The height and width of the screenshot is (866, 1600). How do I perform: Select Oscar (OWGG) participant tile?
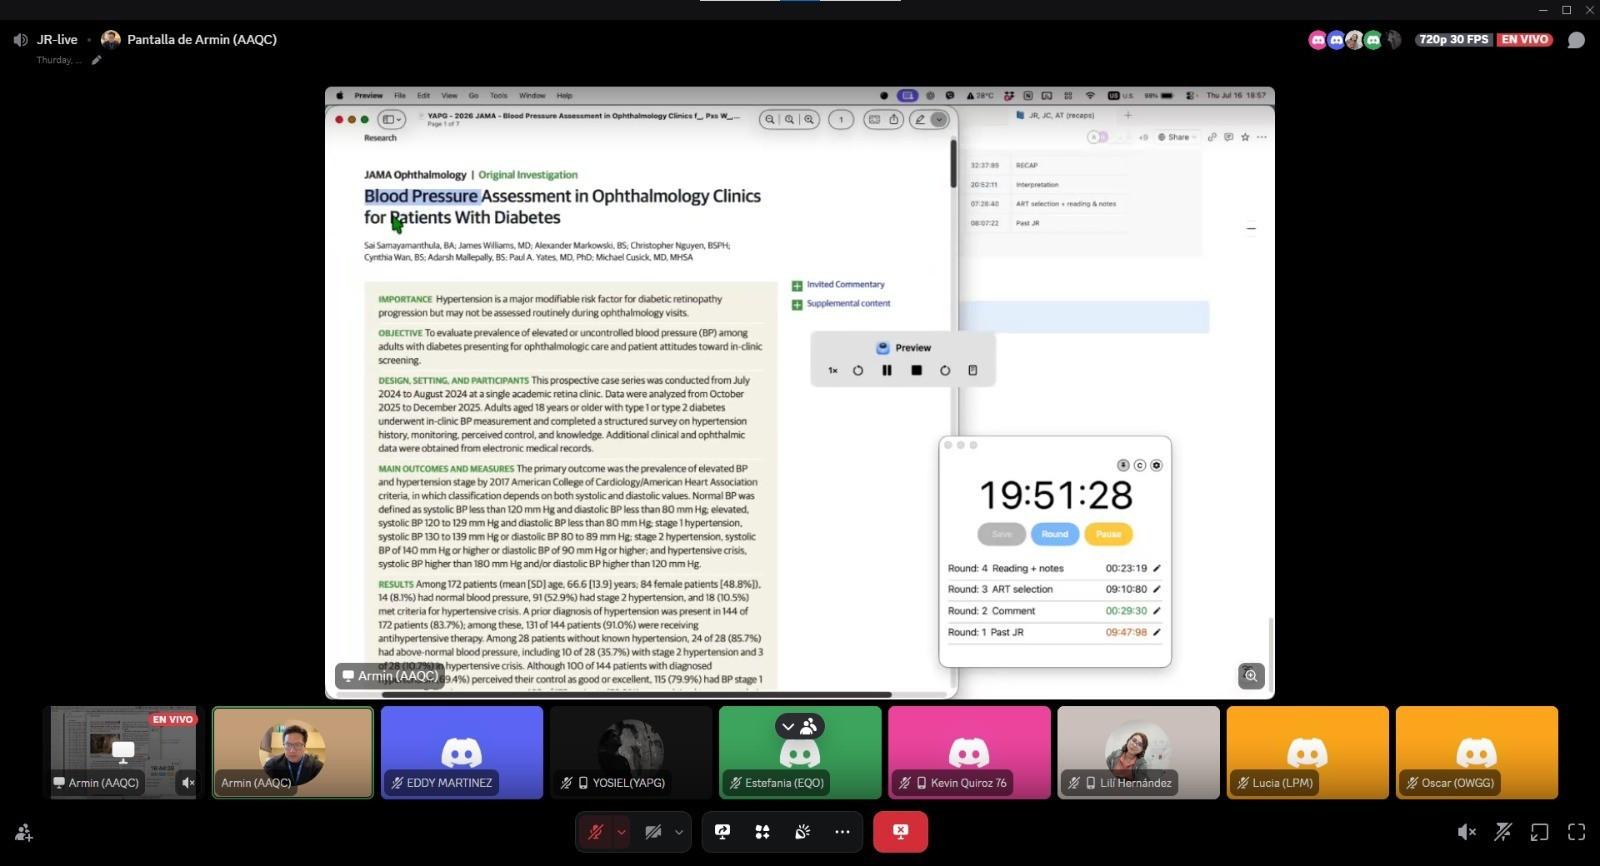coord(1476,752)
